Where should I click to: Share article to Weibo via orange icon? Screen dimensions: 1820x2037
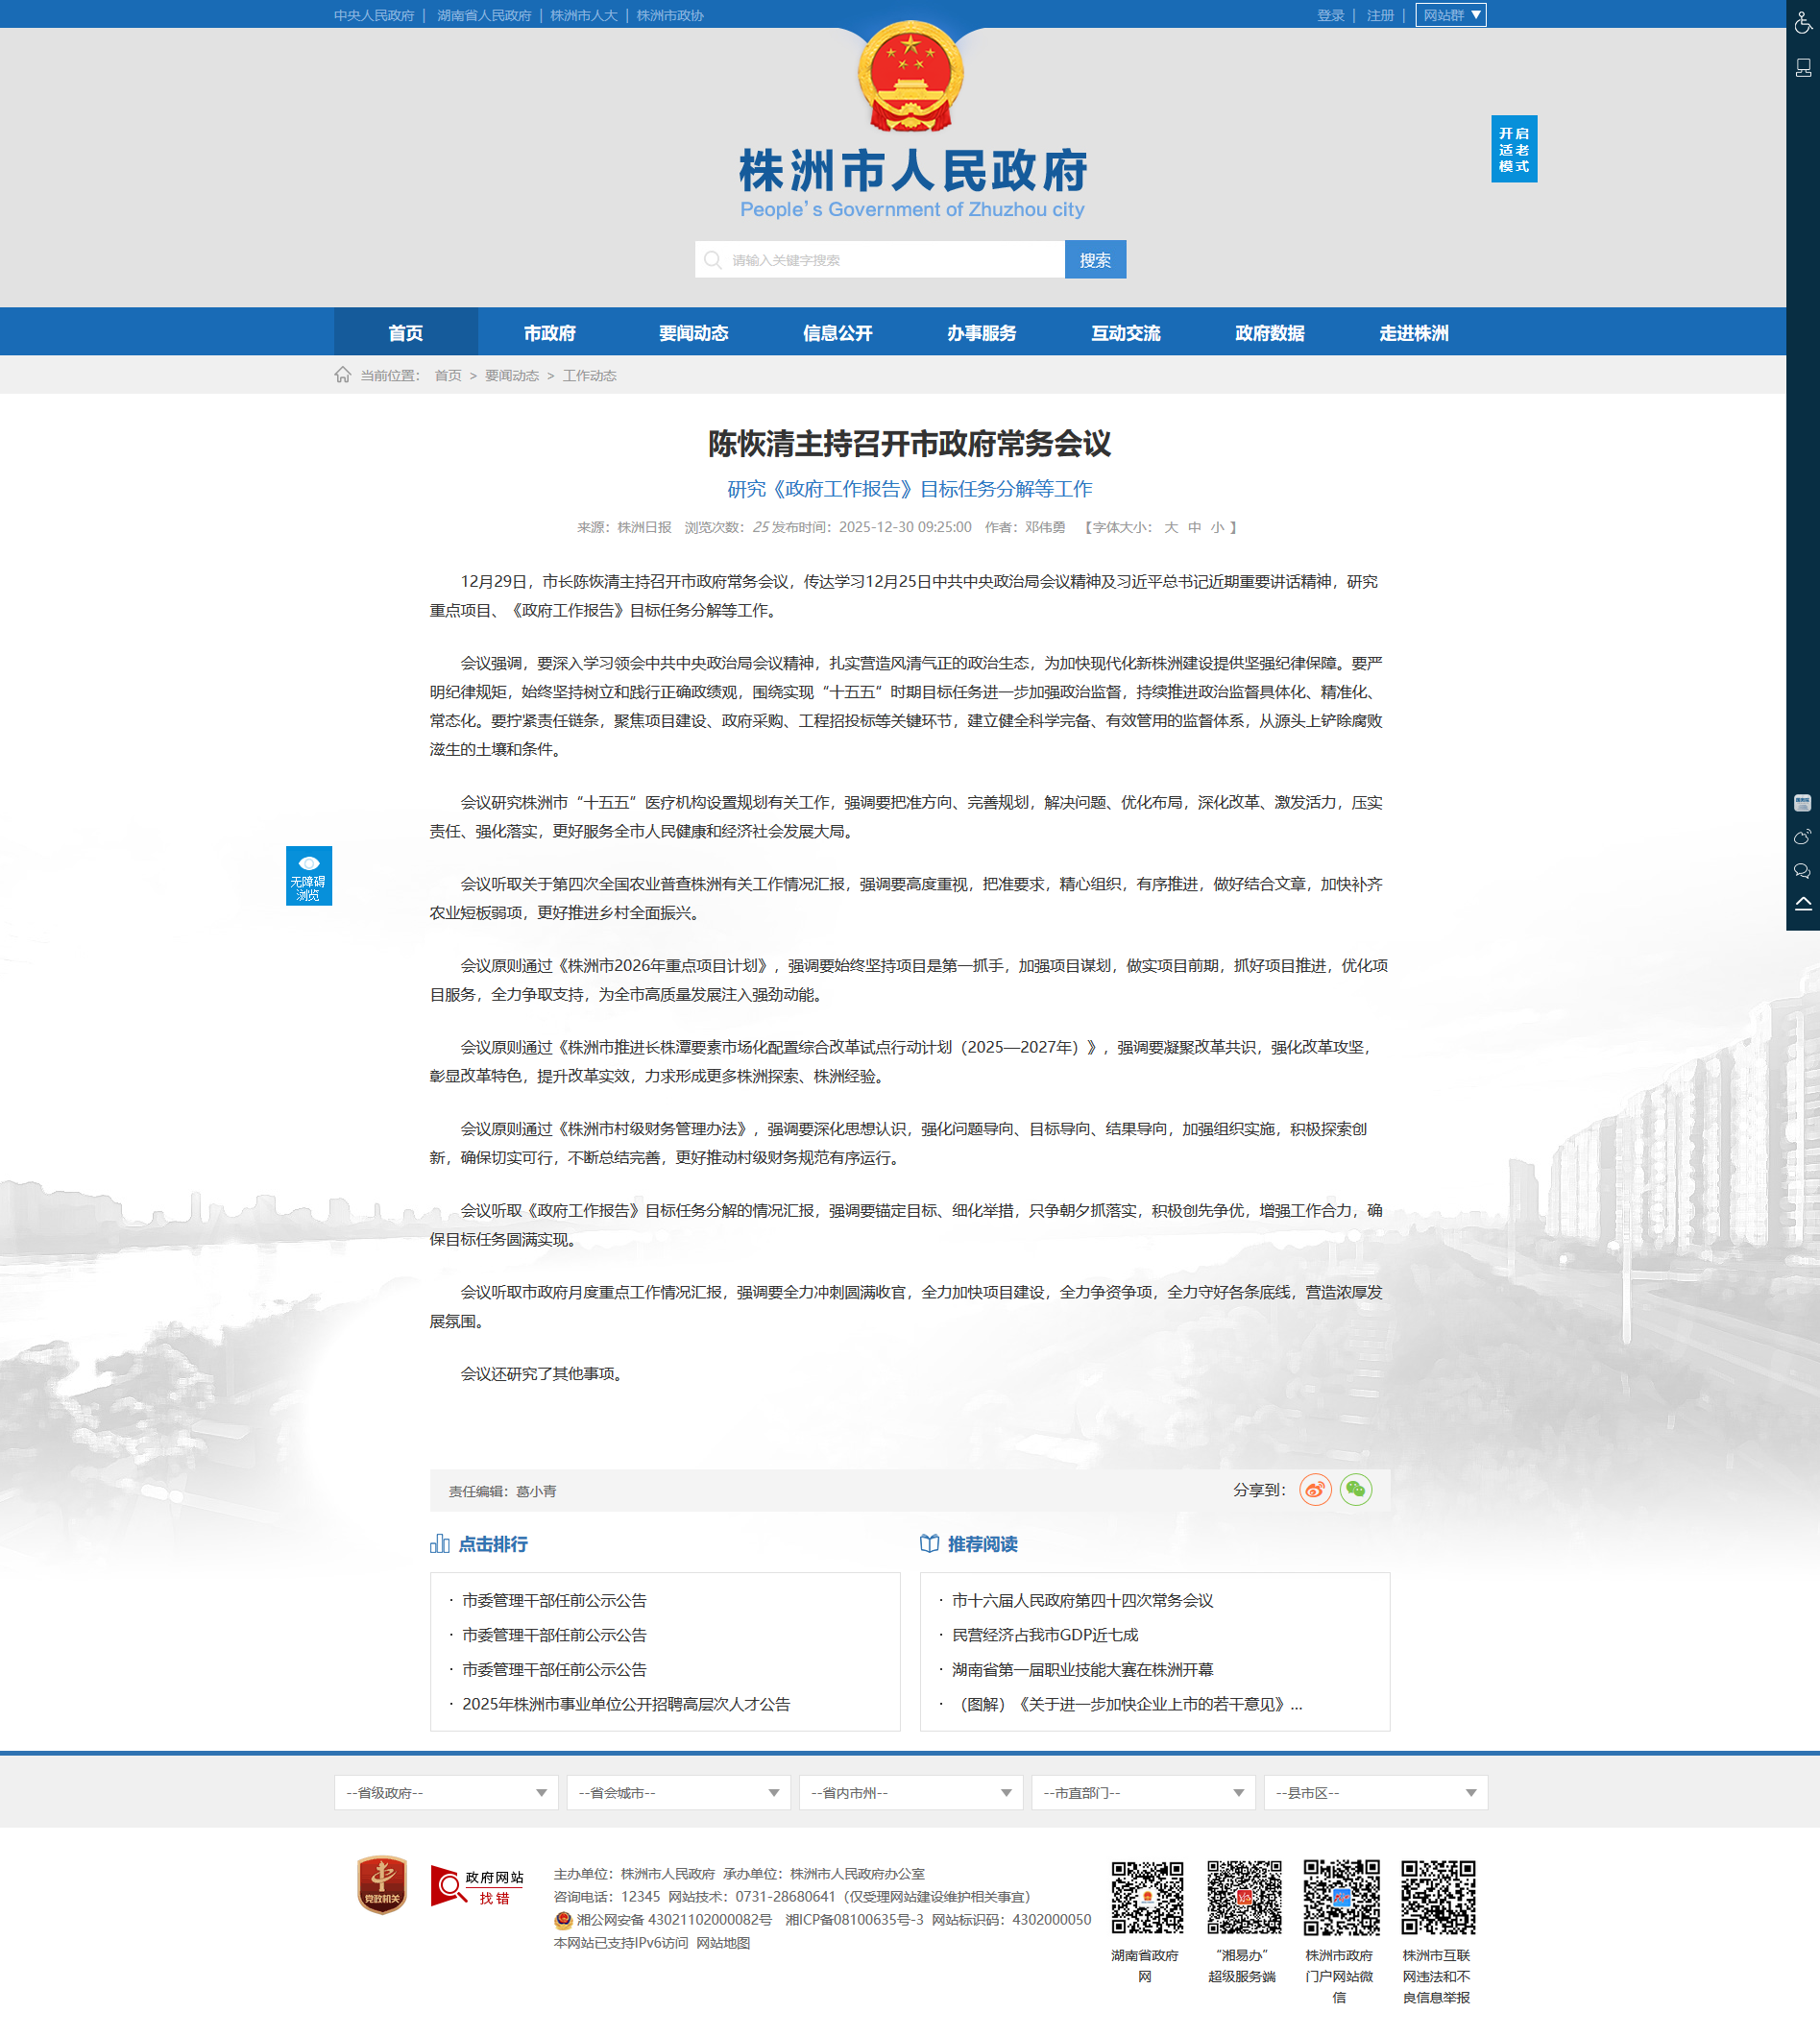[x=1314, y=1489]
